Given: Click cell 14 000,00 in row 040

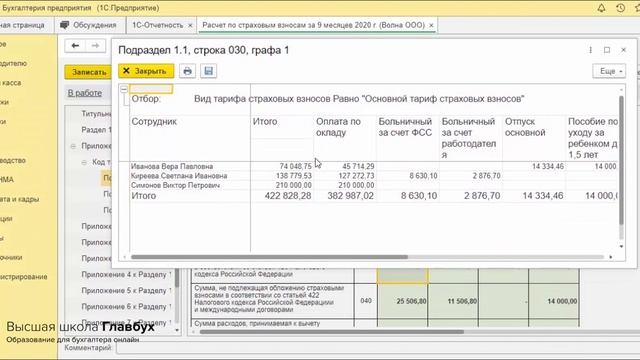Looking at the screenshot, I should [x=553, y=301].
